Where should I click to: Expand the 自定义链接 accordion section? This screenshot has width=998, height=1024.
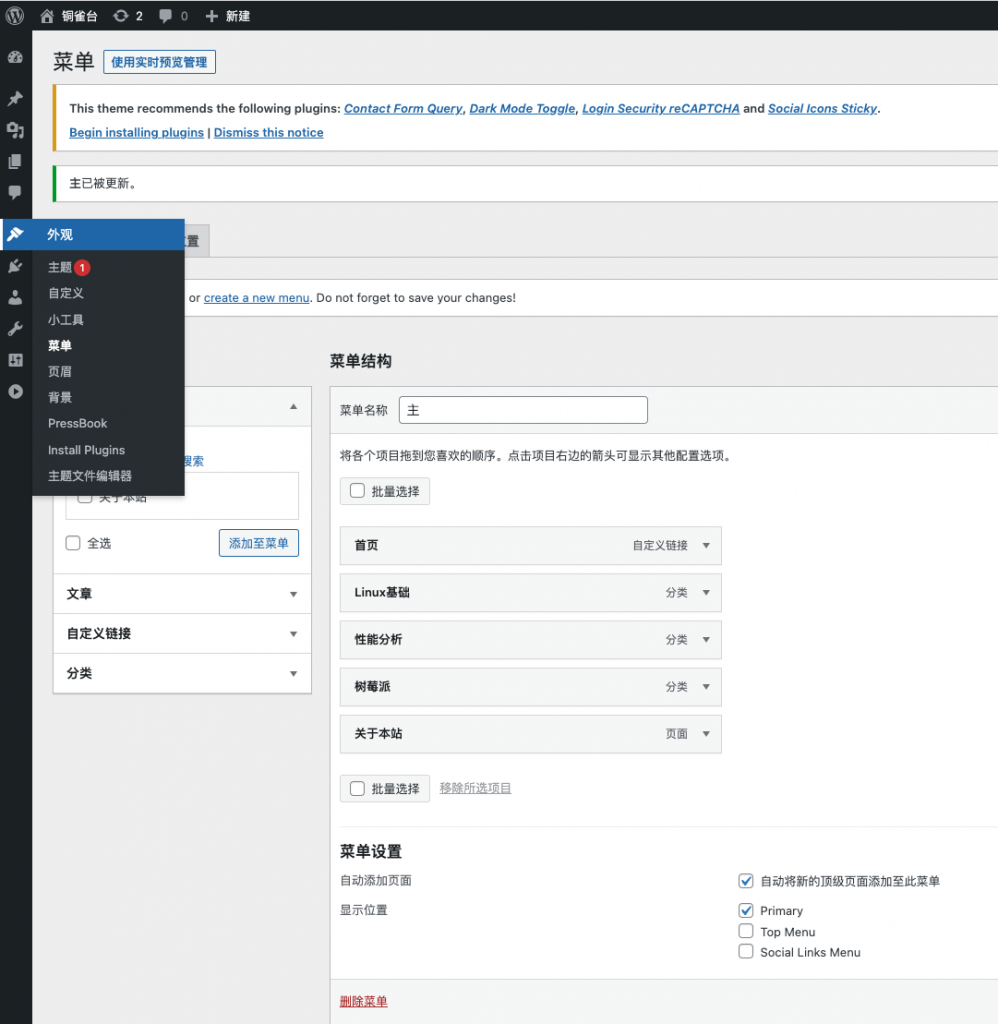point(182,633)
